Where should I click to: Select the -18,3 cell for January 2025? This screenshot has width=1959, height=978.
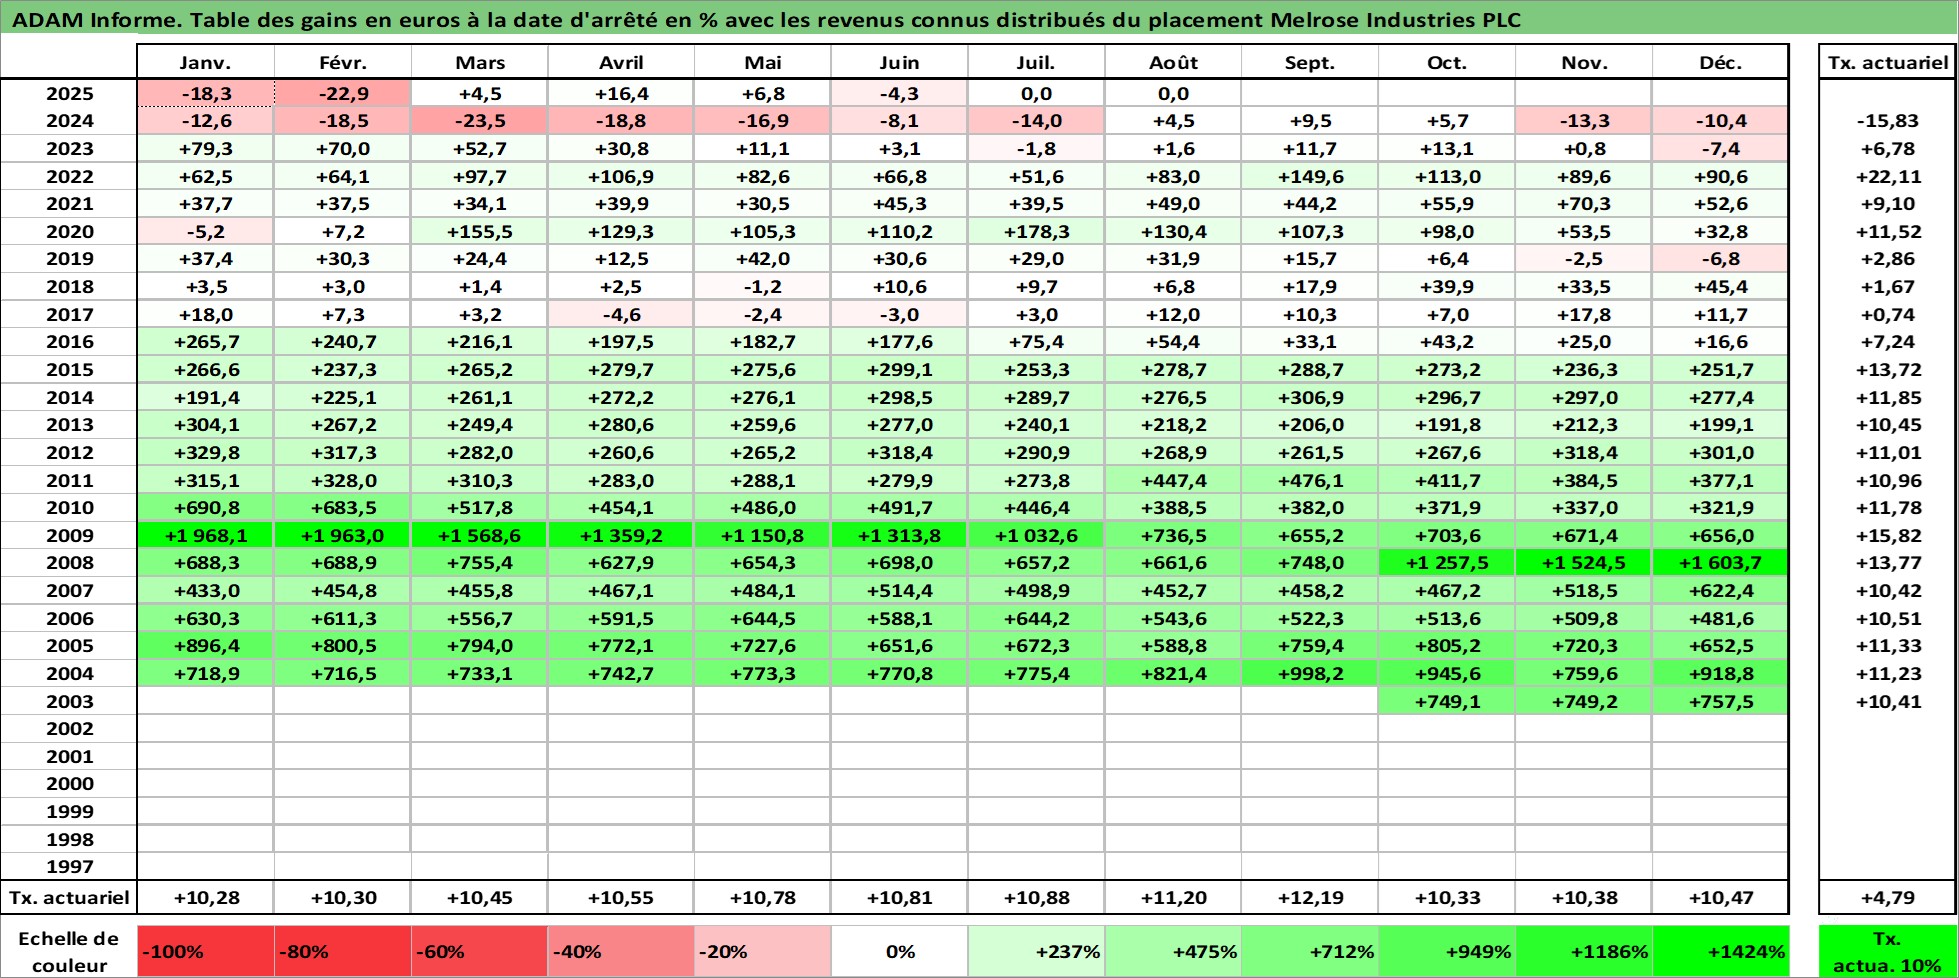205,94
